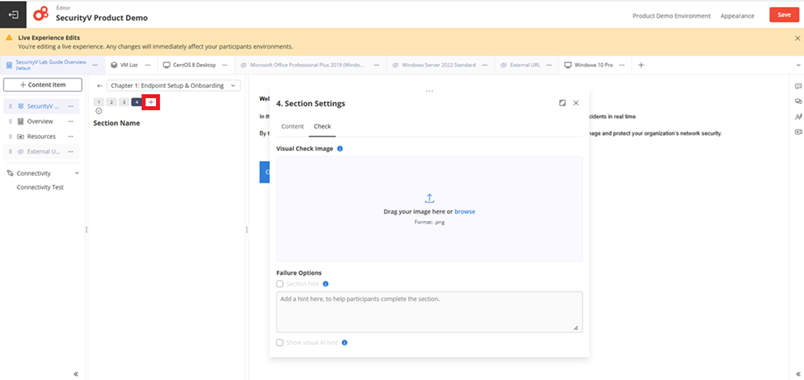Open the Visual Check Image info tooltip icon

coord(340,149)
